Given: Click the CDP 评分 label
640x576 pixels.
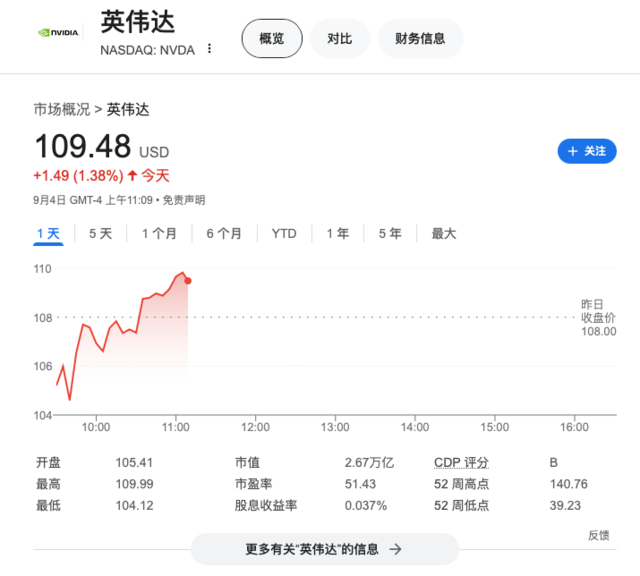Looking at the screenshot, I should (461, 463).
